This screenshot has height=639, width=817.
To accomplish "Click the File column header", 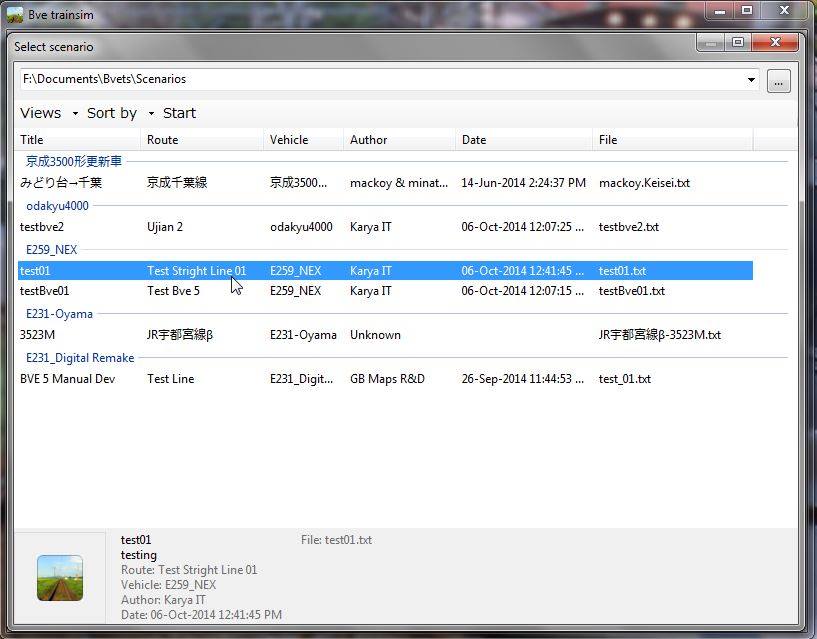I will [673, 140].
